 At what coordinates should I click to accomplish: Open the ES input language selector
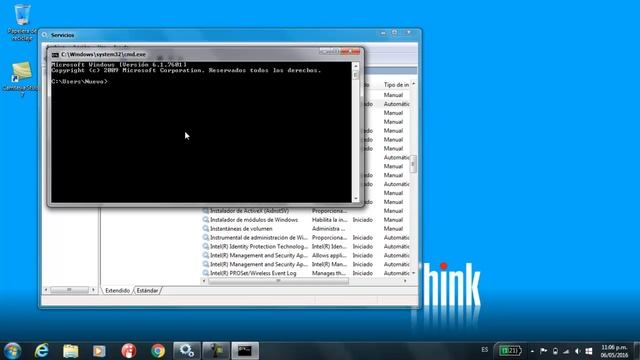click(x=484, y=350)
